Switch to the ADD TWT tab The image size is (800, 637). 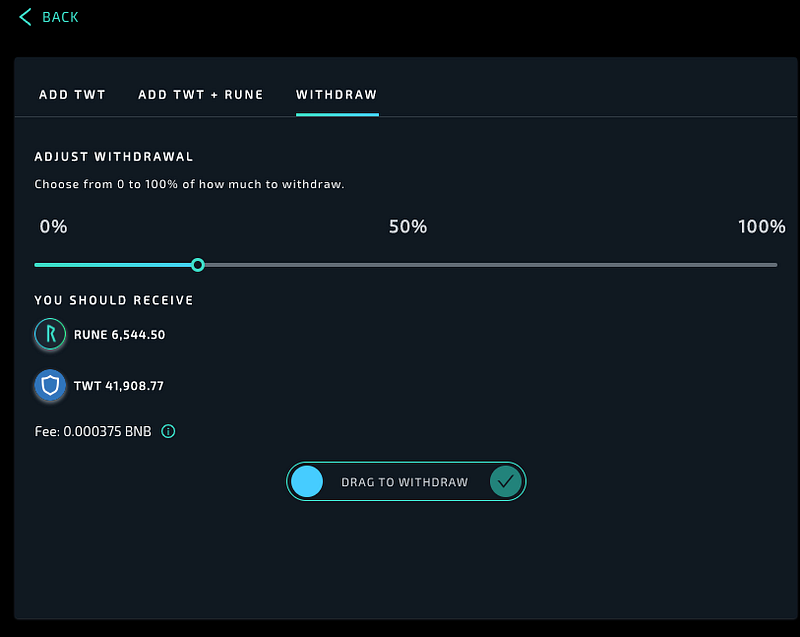(x=72, y=95)
